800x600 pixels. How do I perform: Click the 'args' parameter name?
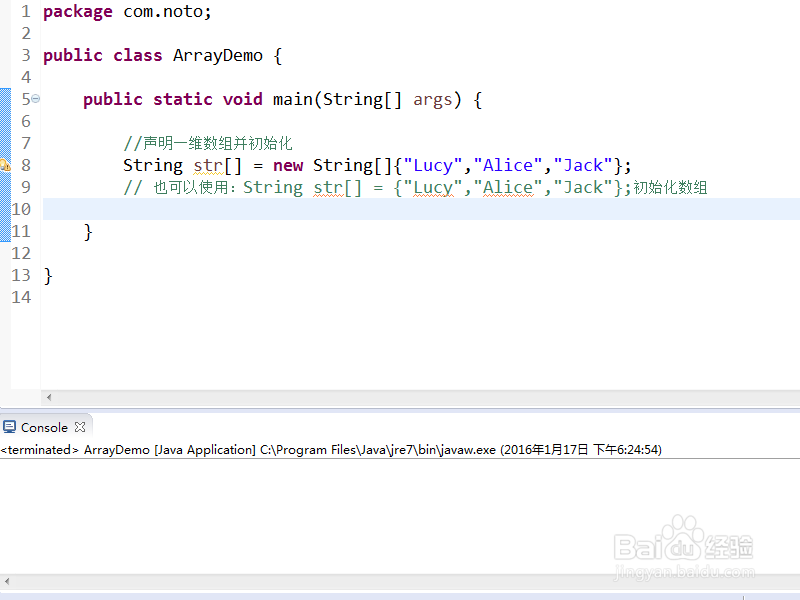click(433, 100)
